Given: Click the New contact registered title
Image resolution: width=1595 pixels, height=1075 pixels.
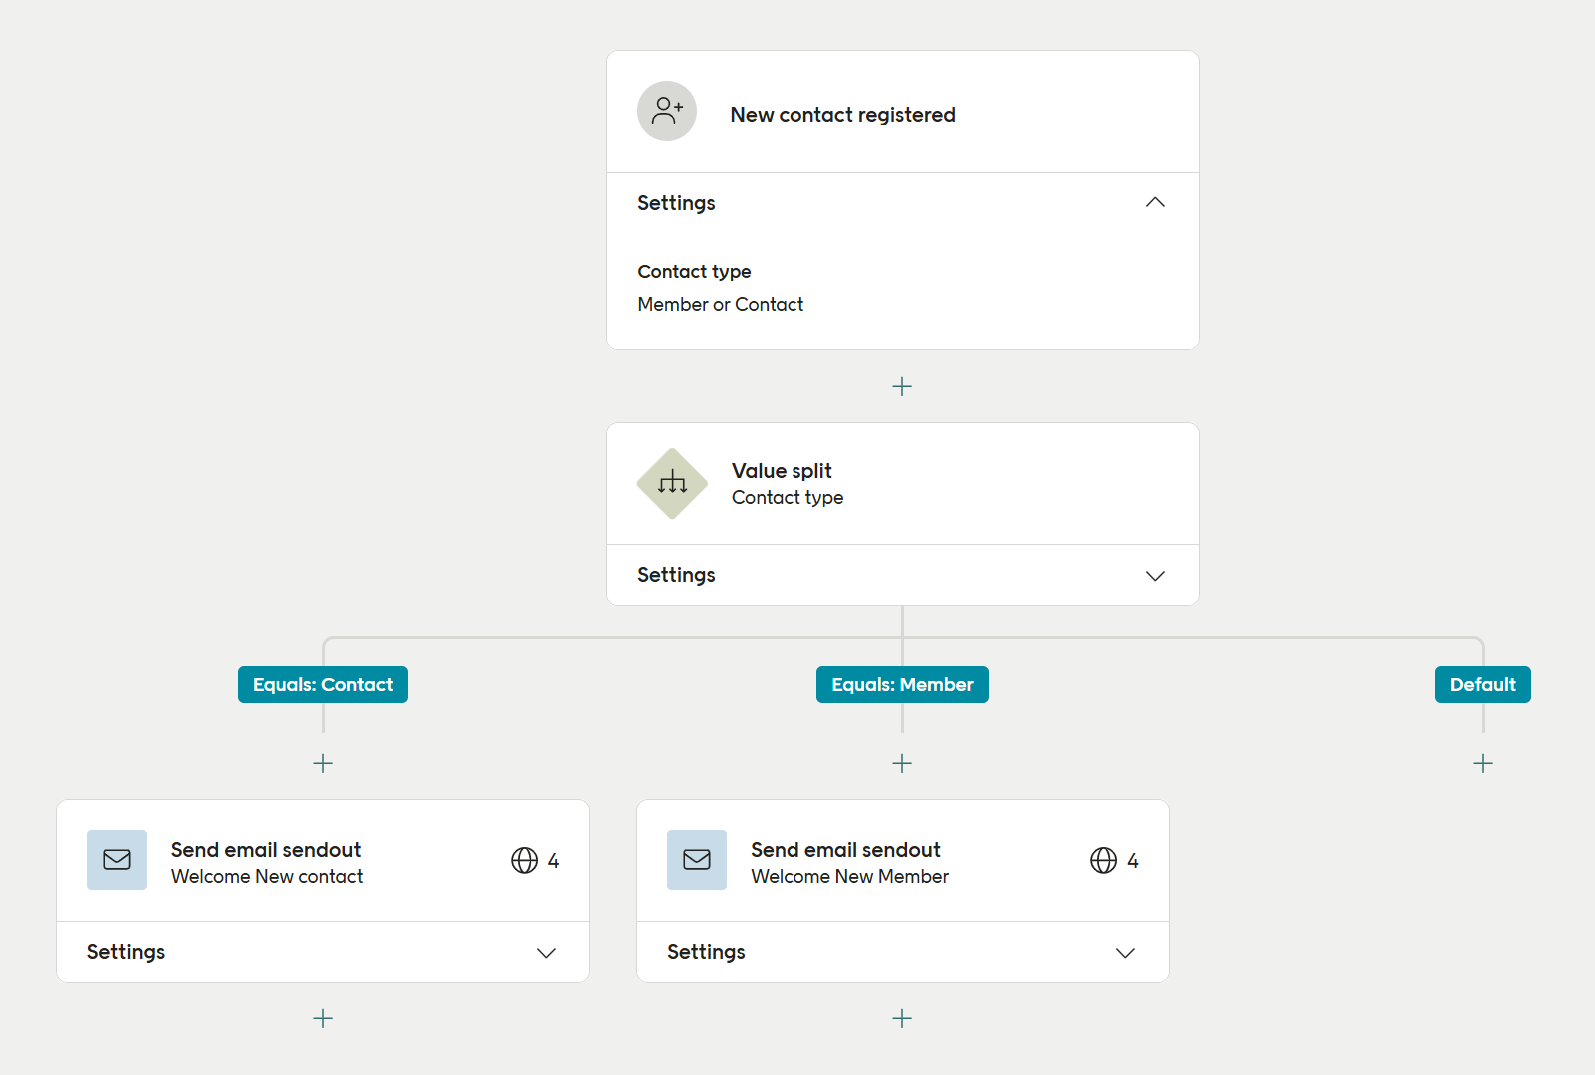Looking at the screenshot, I should coord(843,115).
